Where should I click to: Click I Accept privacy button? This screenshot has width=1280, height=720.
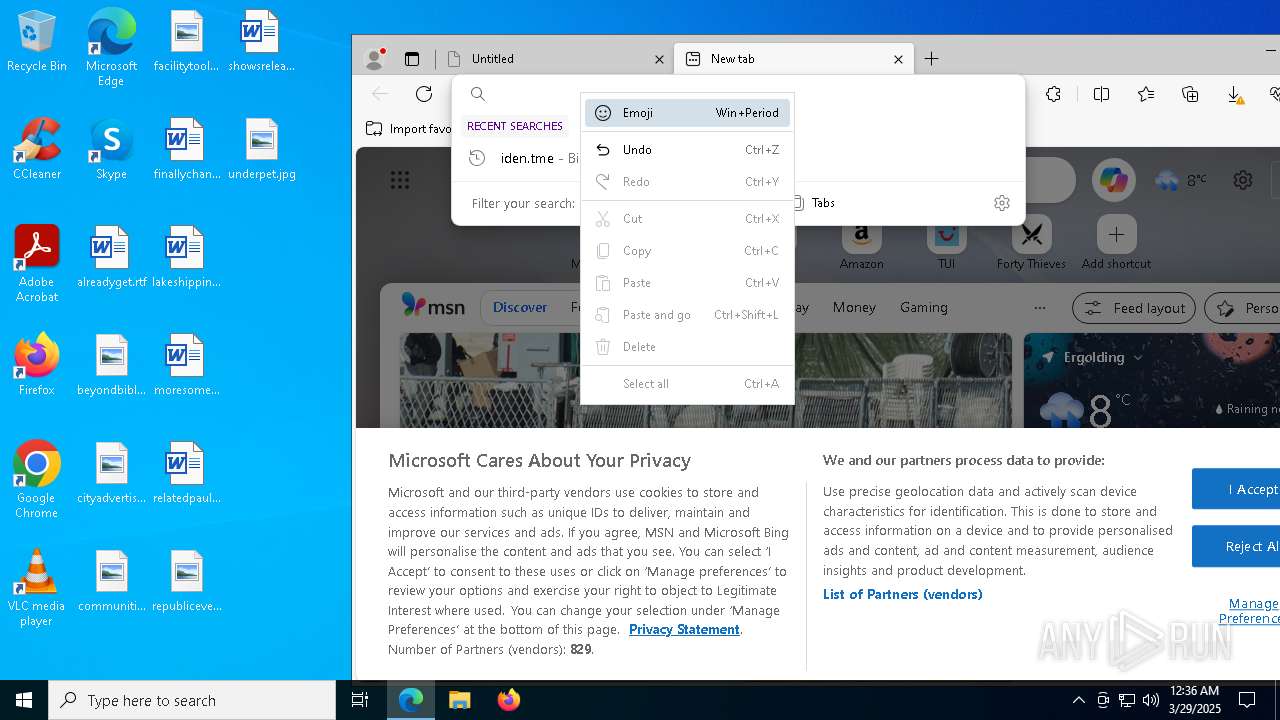pos(1236,489)
